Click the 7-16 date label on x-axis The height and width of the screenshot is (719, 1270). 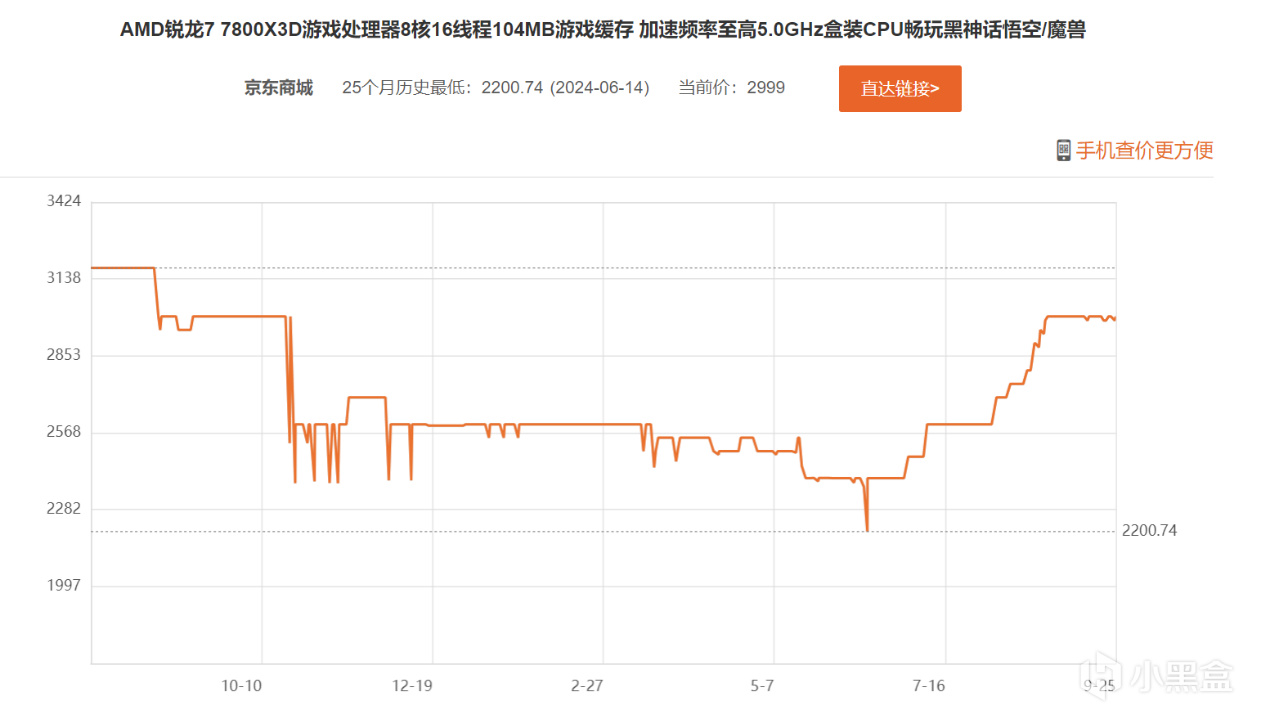tap(929, 686)
